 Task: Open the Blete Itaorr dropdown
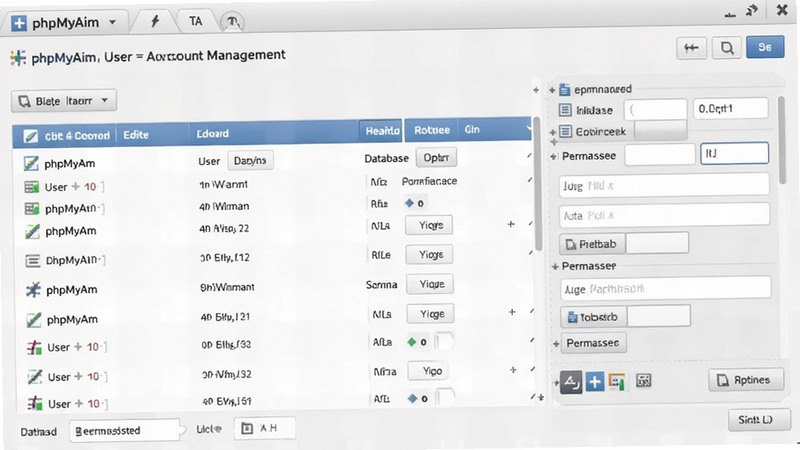(64, 101)
